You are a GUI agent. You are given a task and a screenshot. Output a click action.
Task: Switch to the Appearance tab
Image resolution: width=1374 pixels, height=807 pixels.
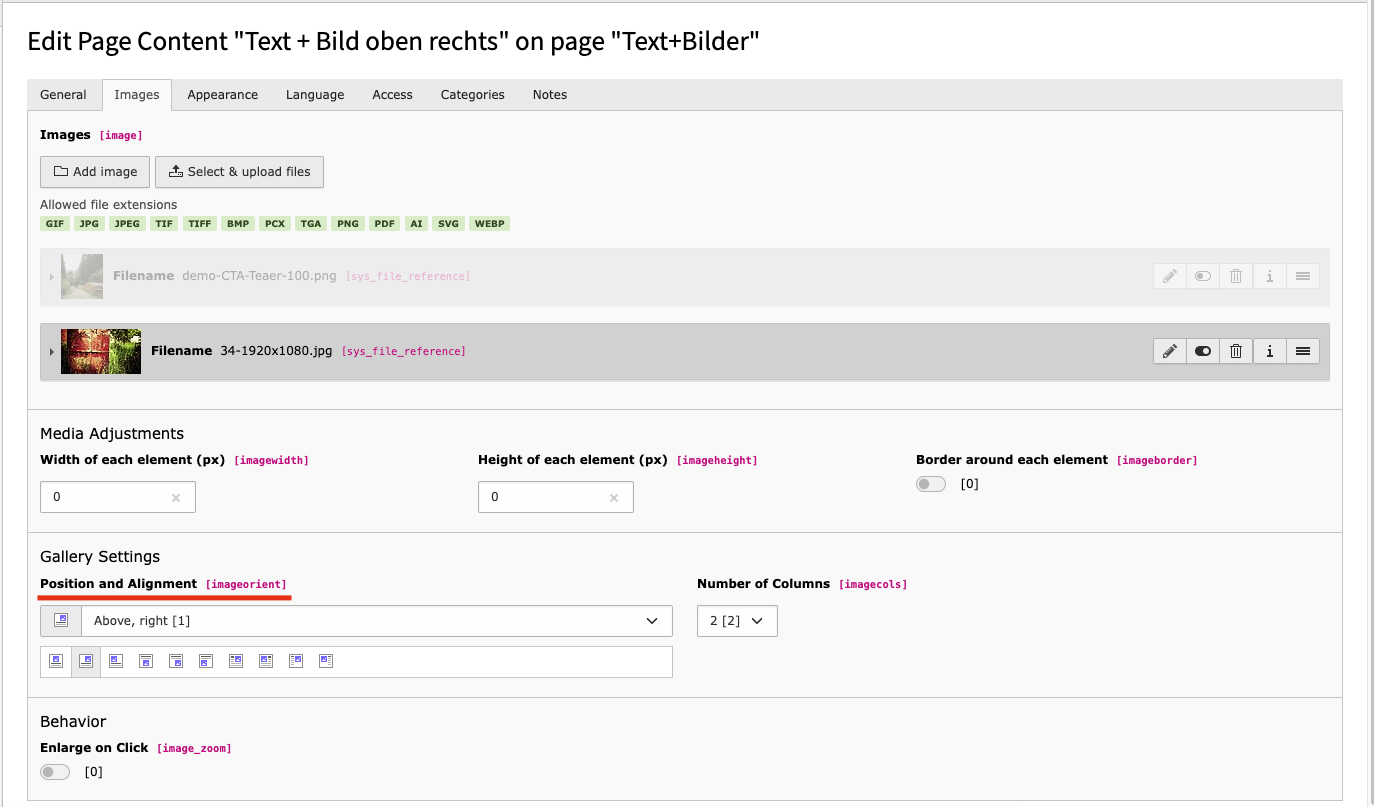click(x=222, y=95)
